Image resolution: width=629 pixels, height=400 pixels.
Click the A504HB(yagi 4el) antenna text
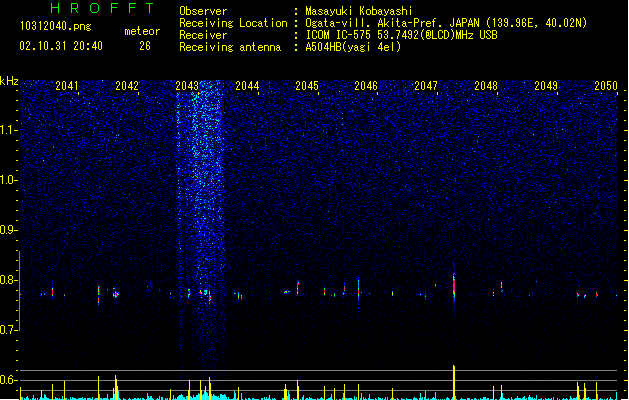point(353,47)
